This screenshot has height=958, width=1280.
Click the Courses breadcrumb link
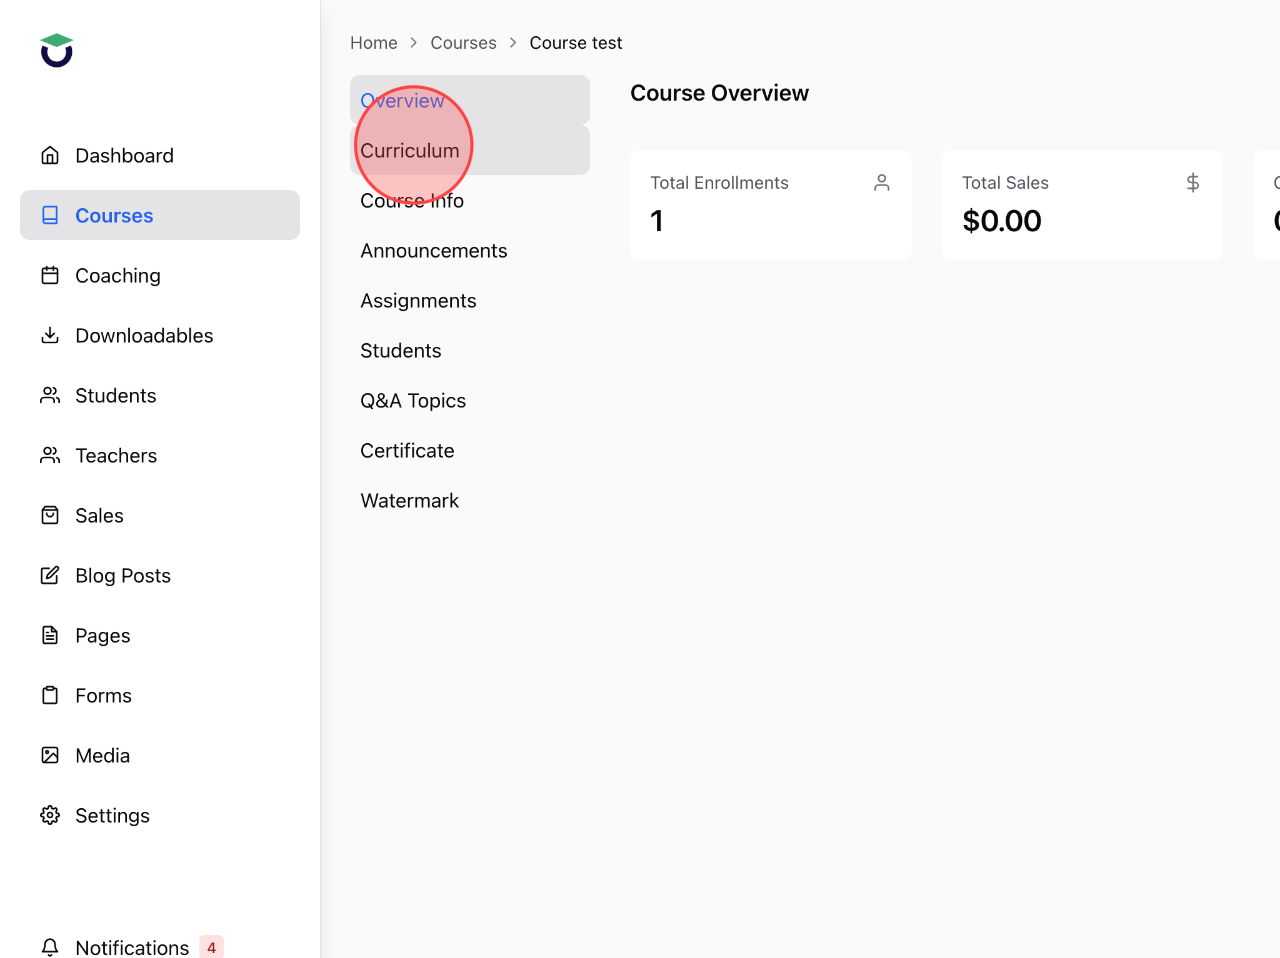coord(463,43)
